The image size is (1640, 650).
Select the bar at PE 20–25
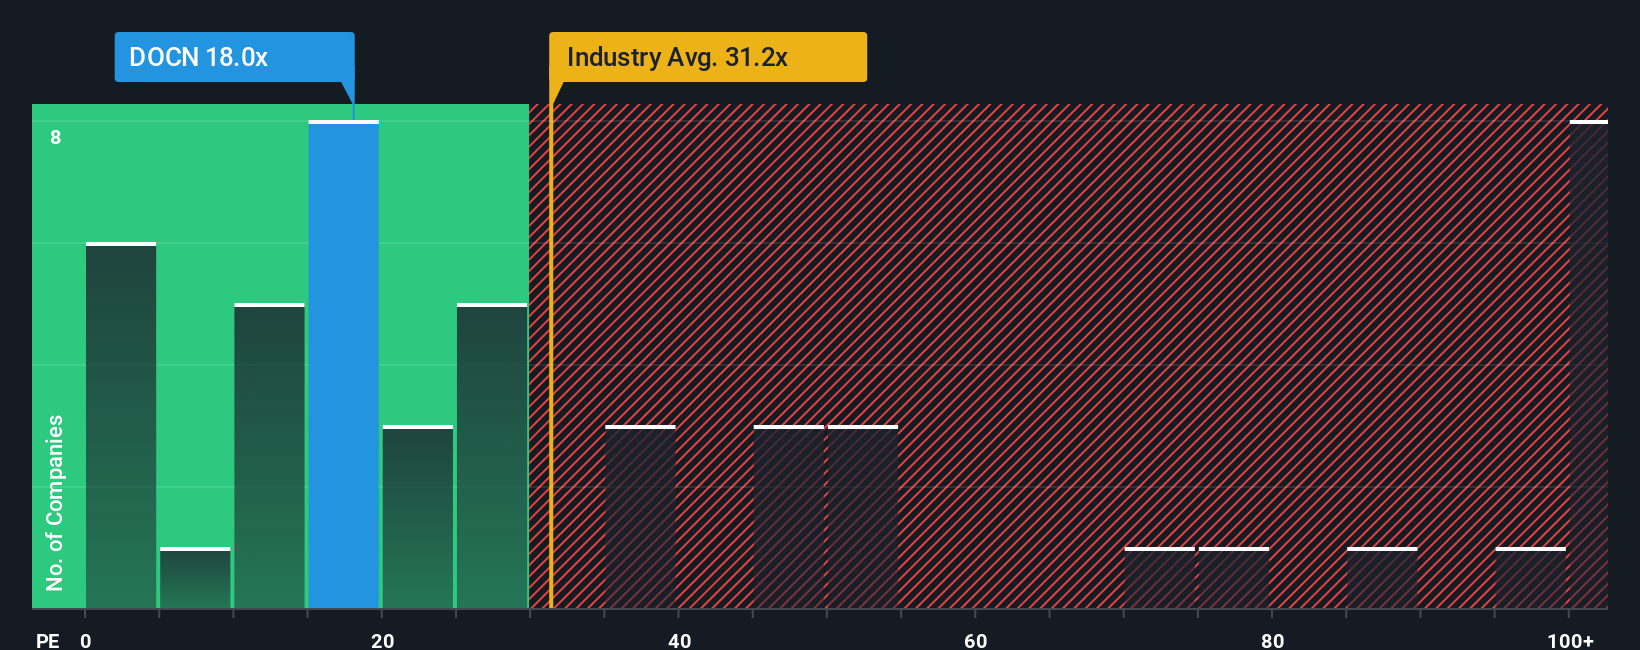[418, 517]
